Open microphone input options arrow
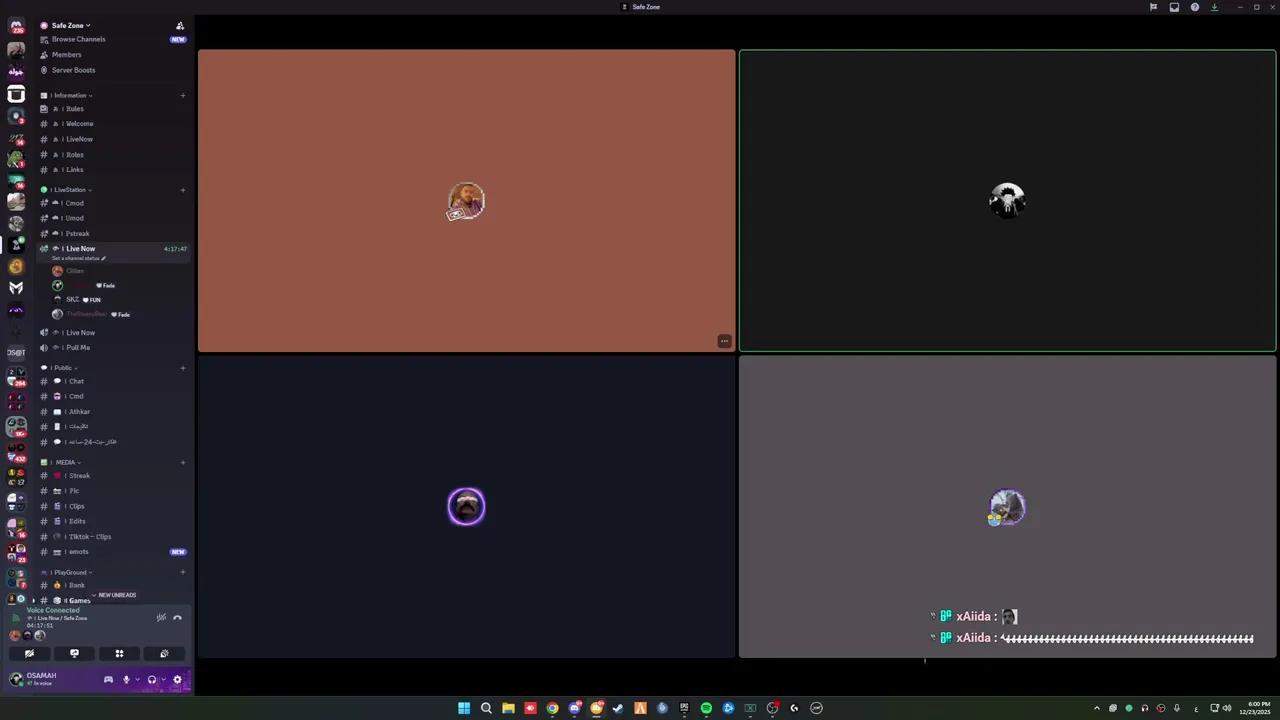The image size is (1280, 720). 137,679
